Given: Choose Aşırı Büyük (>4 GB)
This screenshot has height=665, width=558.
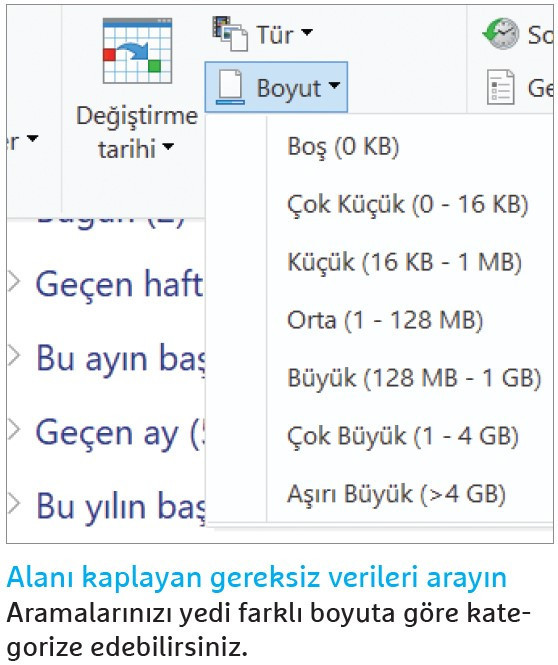Looking at the screenshot, I should tap(396, 494).
